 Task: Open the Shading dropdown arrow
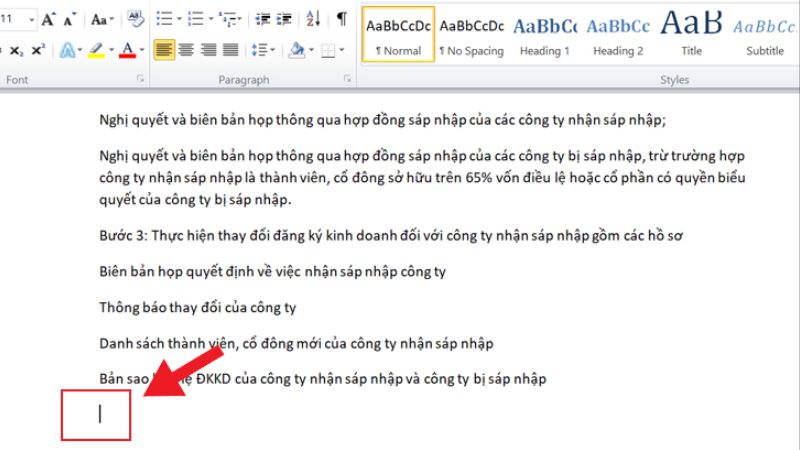coord(312,50)
